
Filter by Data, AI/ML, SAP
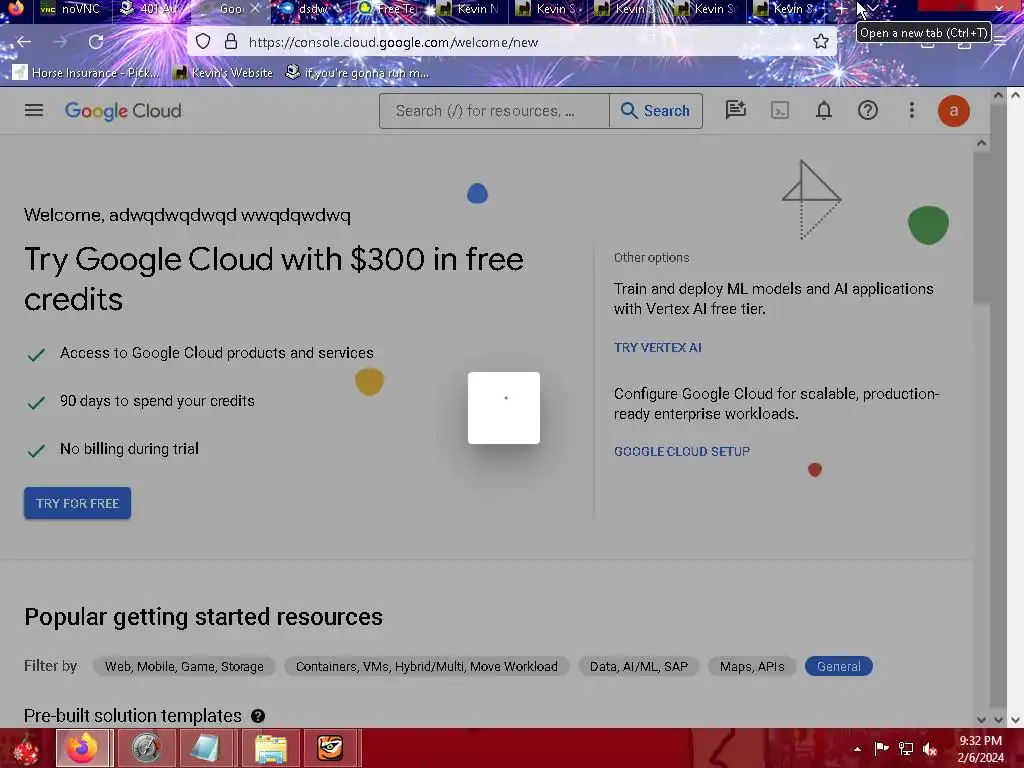click(639, 666)
